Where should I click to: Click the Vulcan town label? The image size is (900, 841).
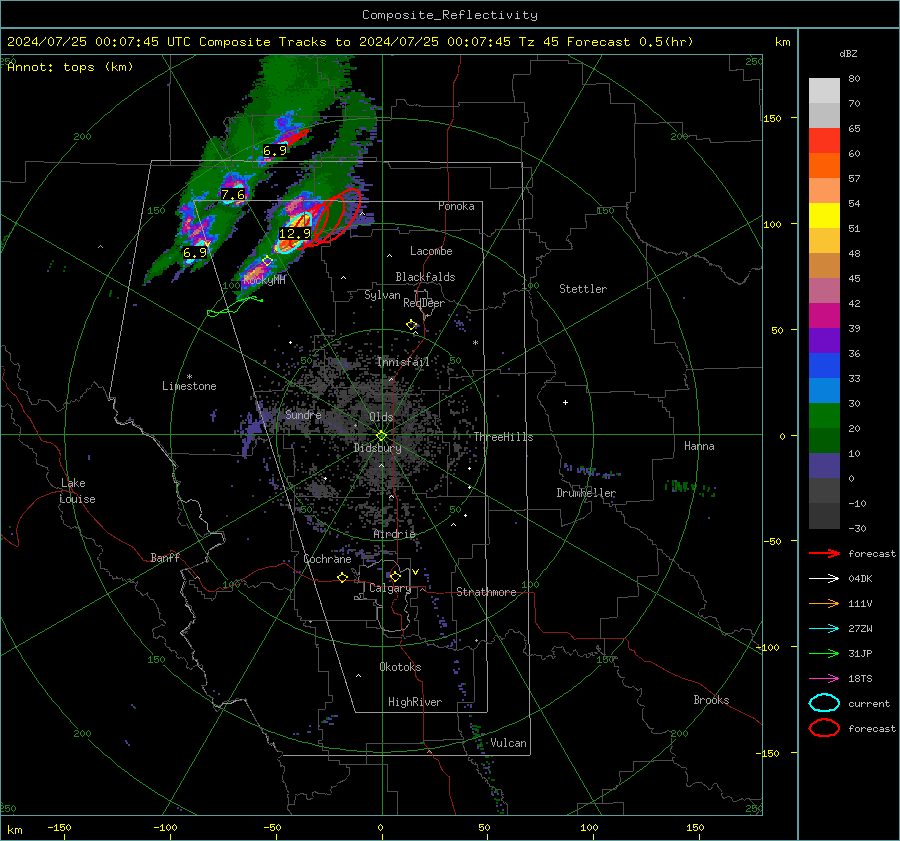coord(508,743)
